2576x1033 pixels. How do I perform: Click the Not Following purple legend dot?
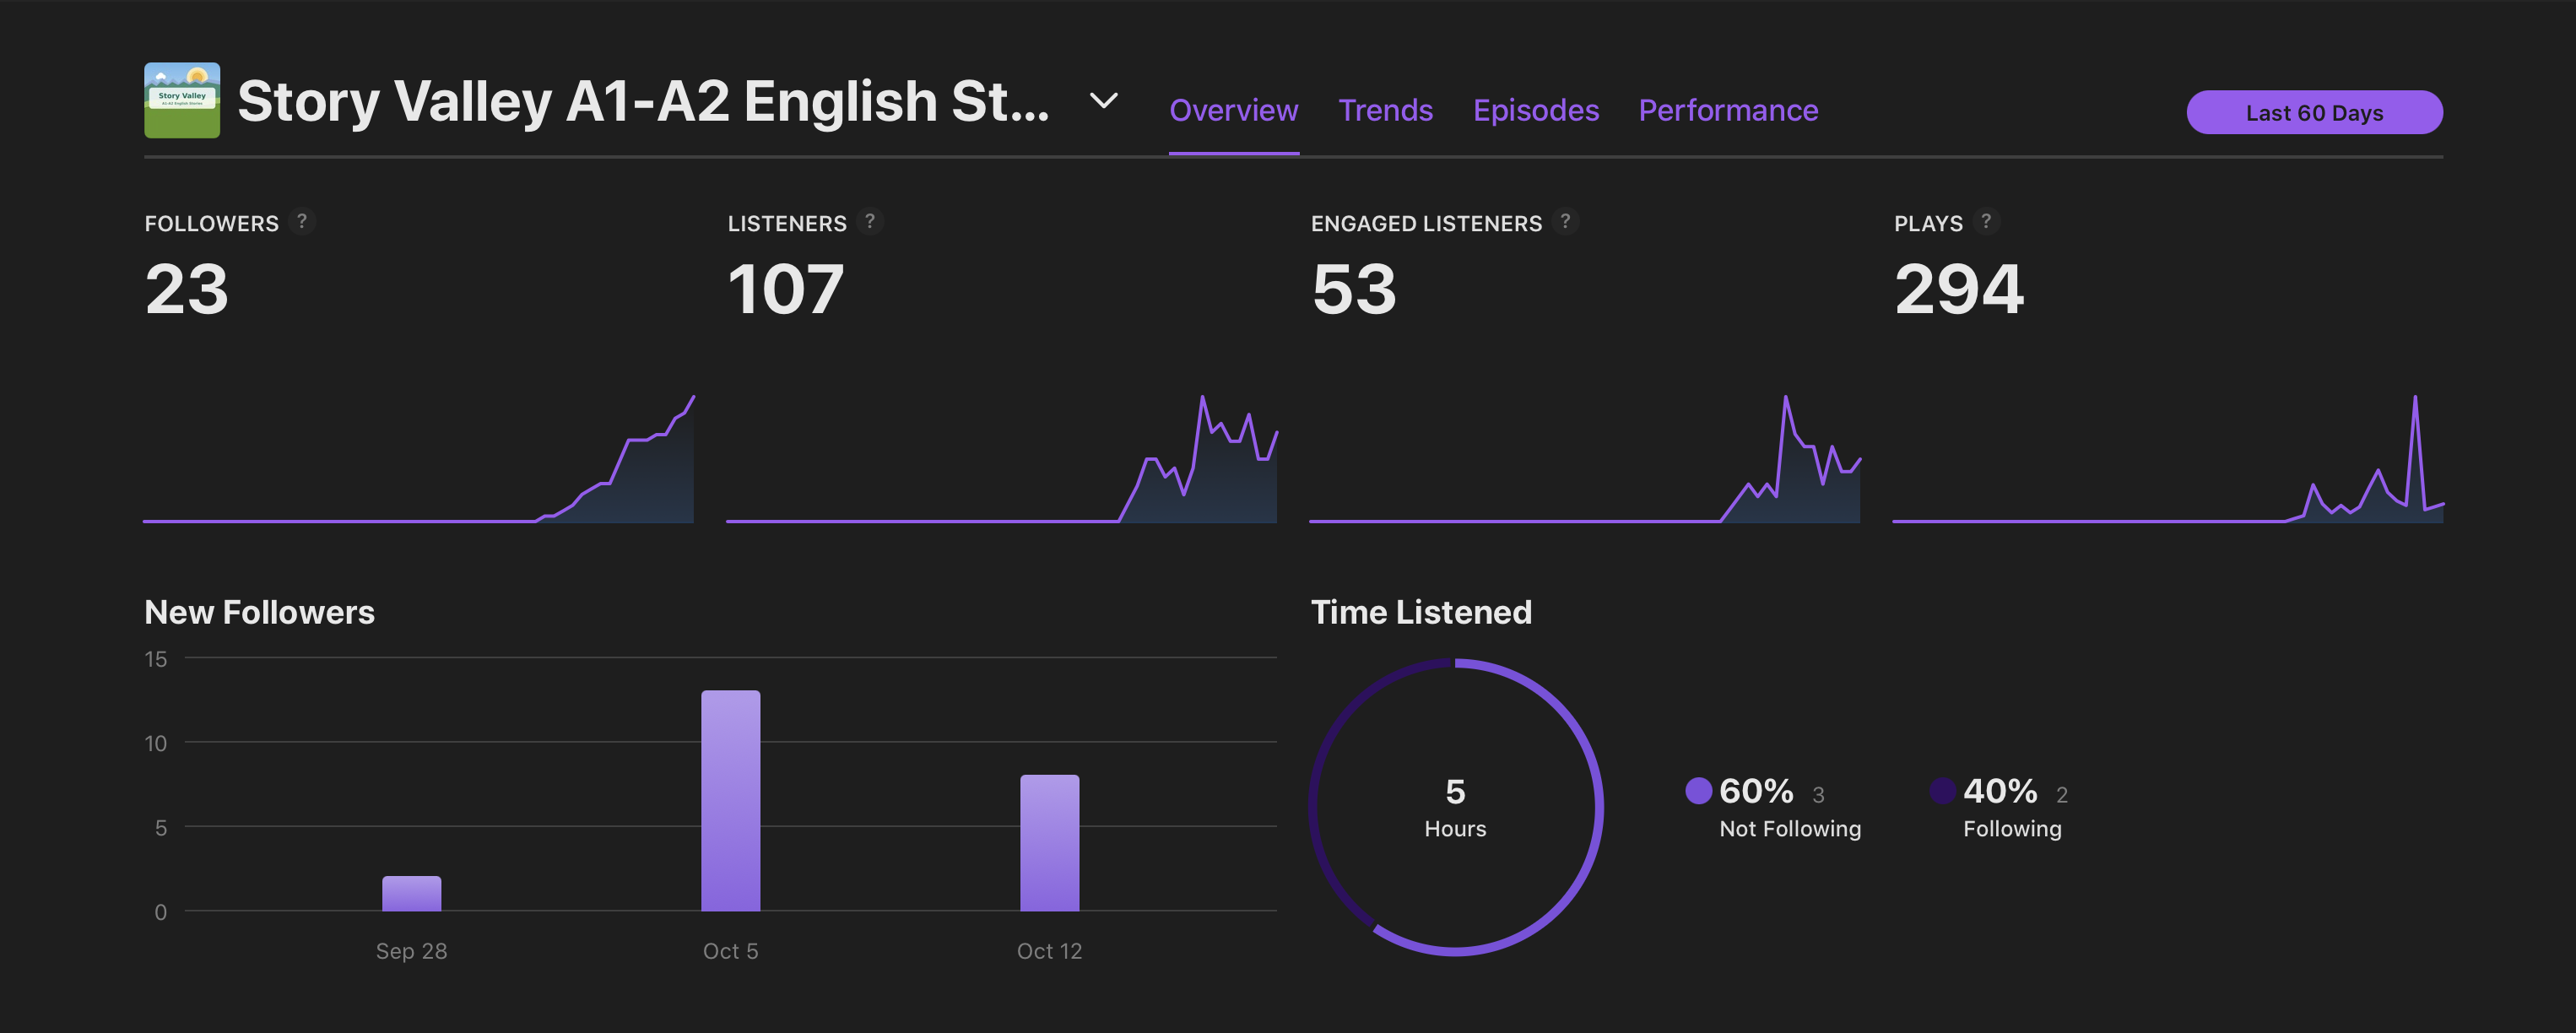tap(1698, 791)
